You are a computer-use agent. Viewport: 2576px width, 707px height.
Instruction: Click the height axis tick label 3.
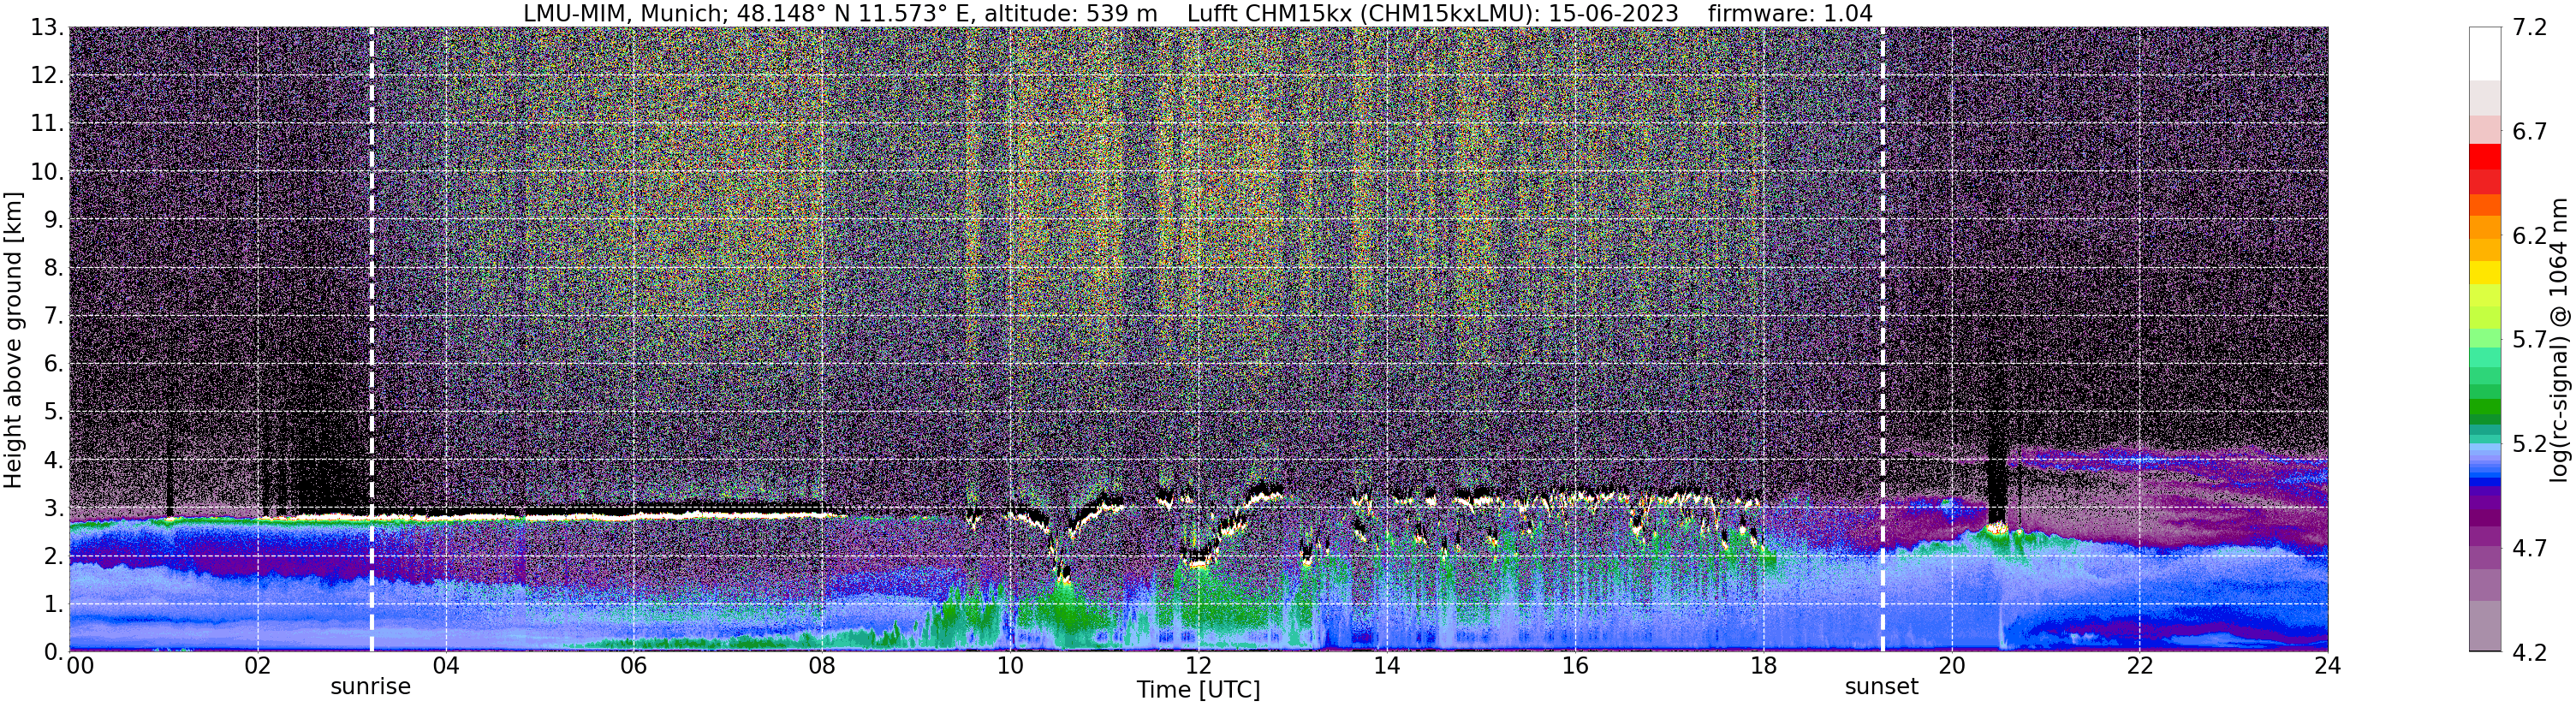pos(54,508)
